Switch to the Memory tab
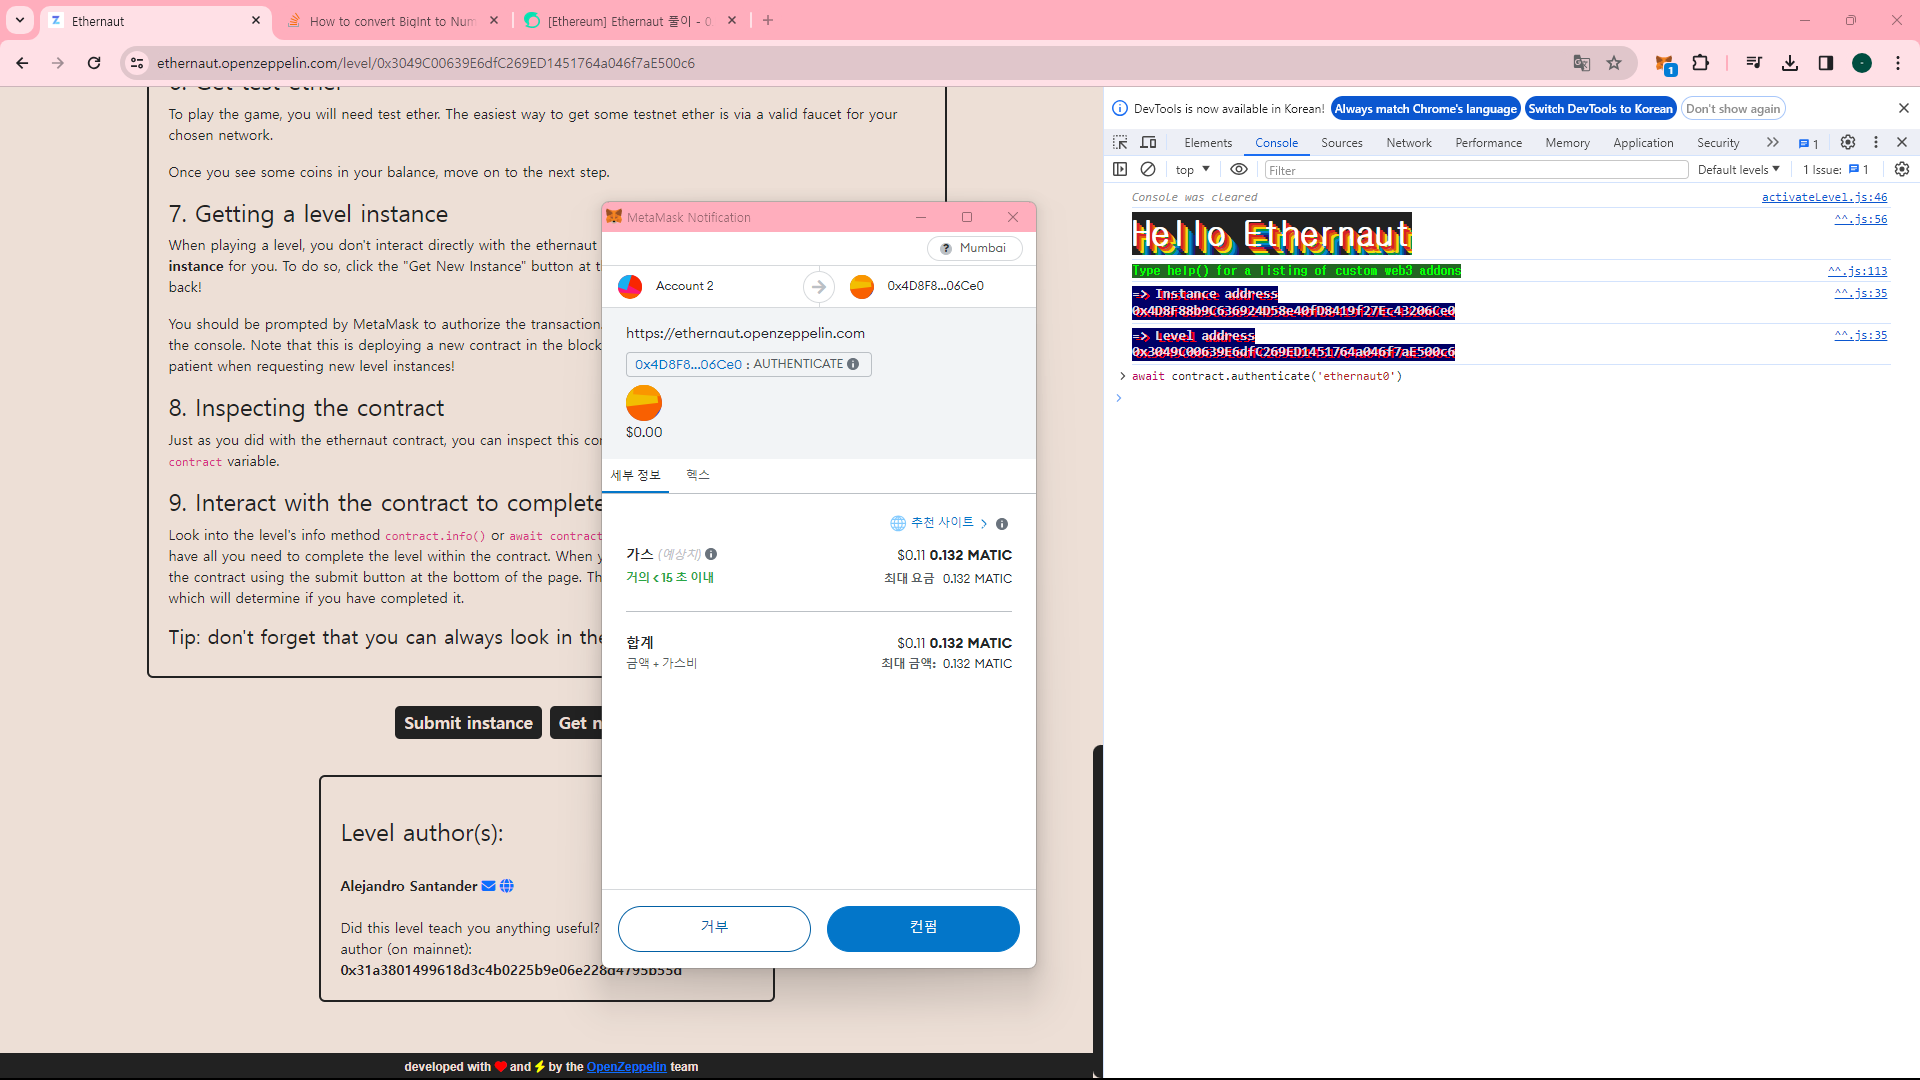1920x1080 pixels. point(1567,143)
